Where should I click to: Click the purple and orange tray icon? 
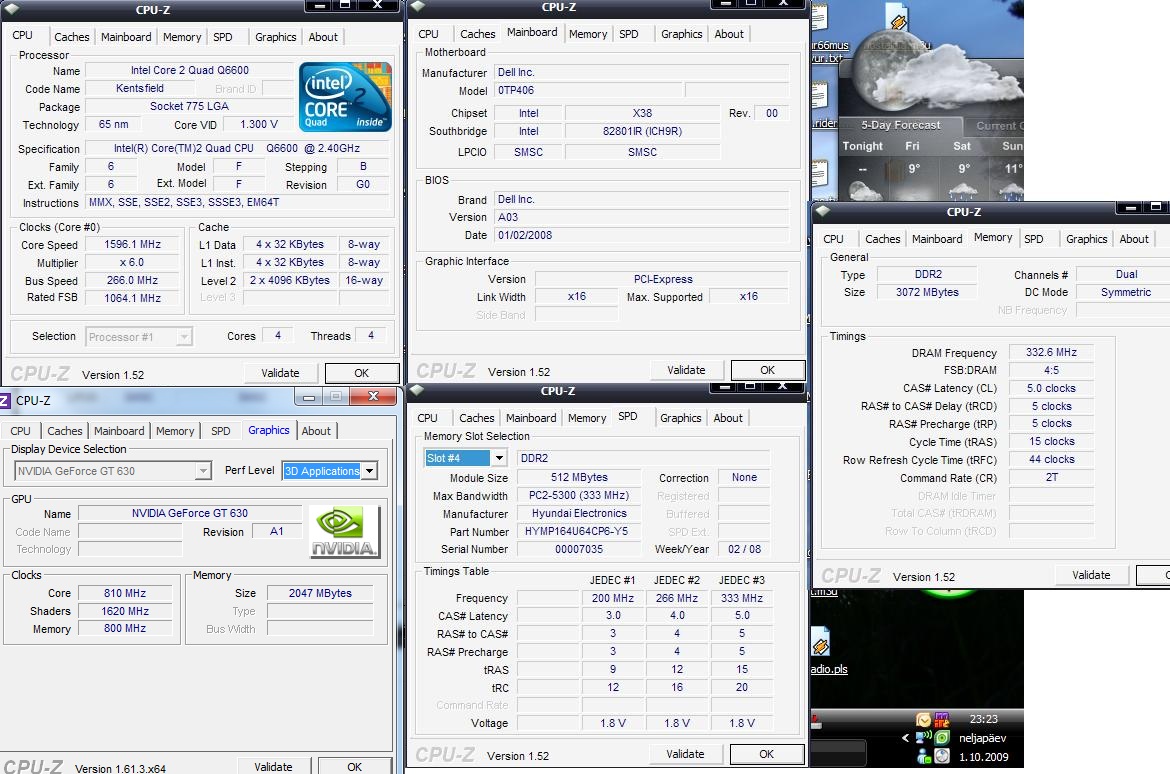942,720
